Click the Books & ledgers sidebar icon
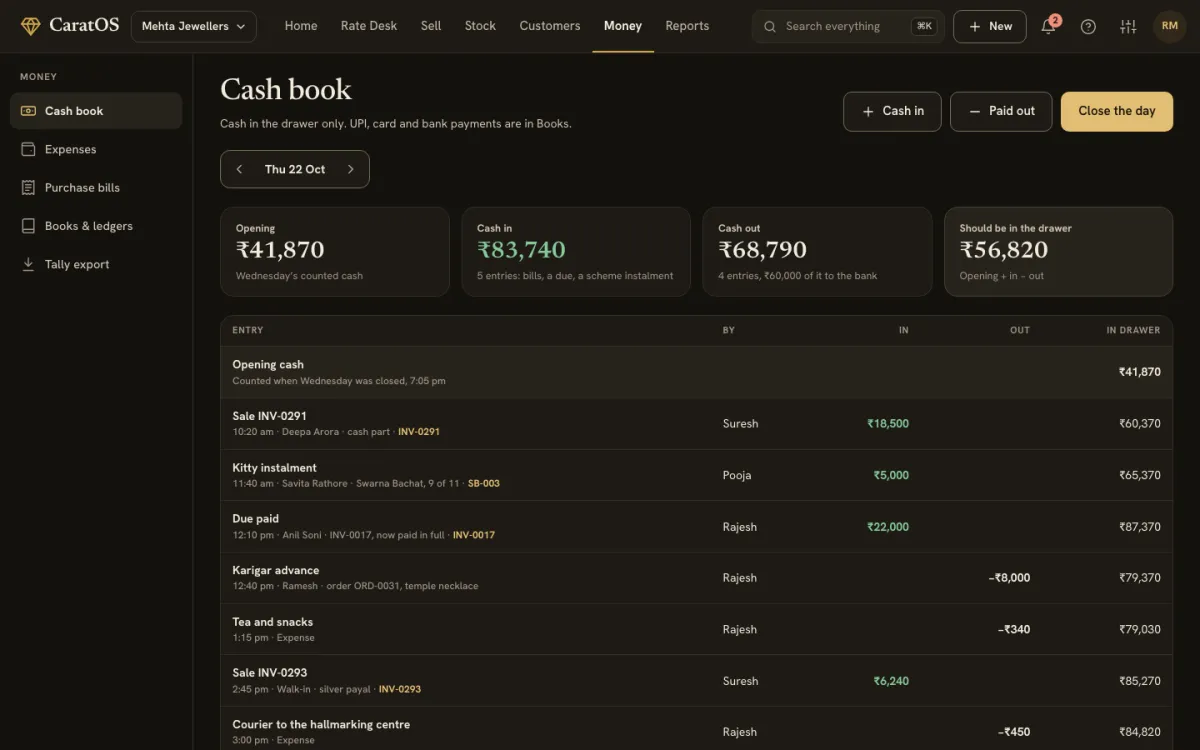The image size is (1200, 750). (28, 226)
